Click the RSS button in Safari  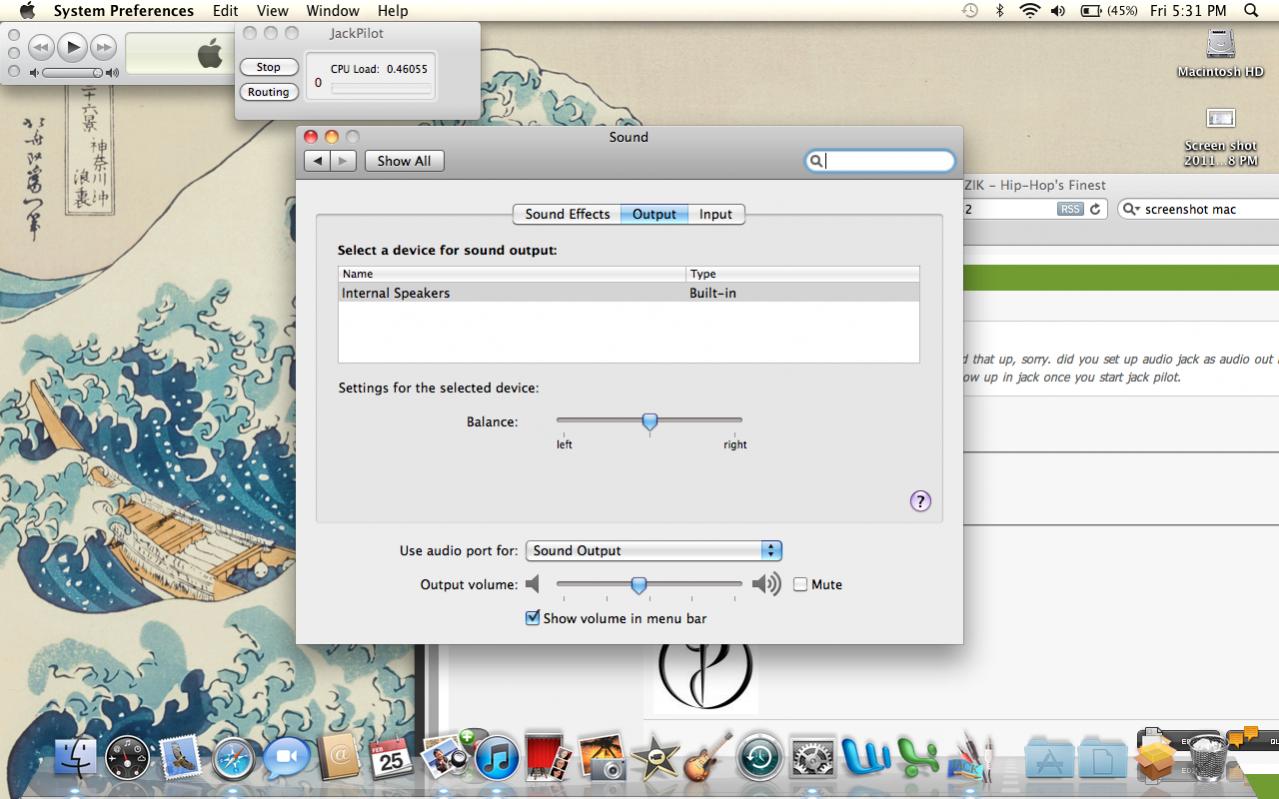[1071, 209]
